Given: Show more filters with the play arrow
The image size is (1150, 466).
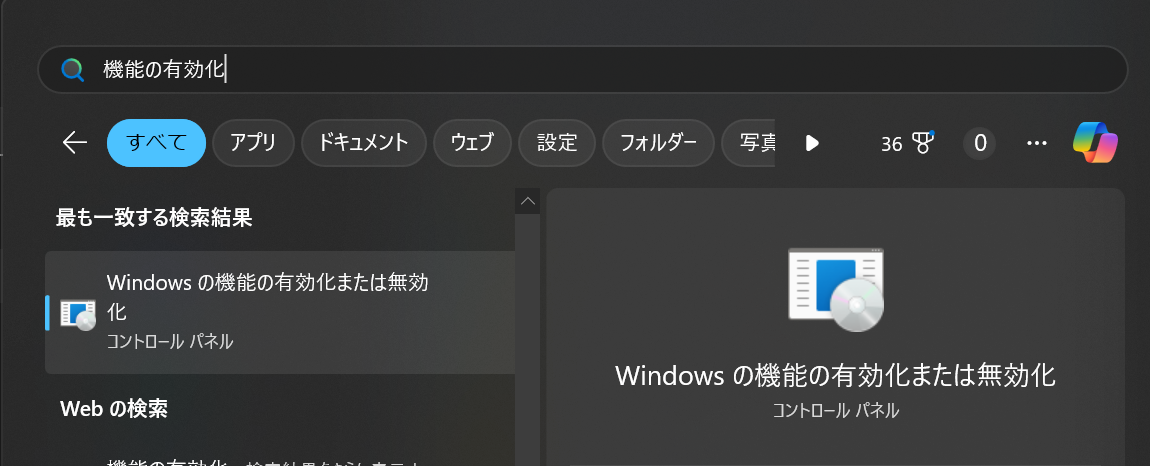Looking at the screenshot, I should [x=812, y=143].
